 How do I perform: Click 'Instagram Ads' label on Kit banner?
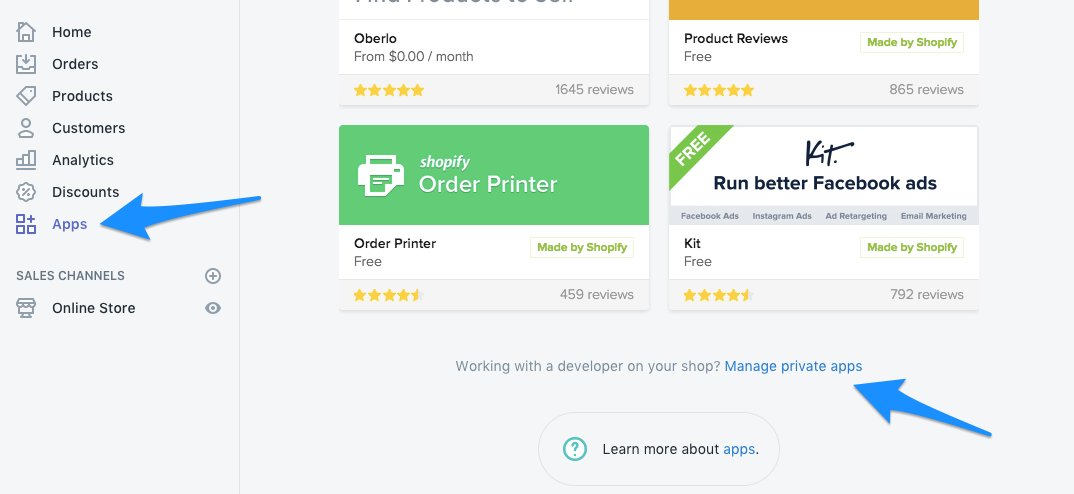[x=782, y=216]
